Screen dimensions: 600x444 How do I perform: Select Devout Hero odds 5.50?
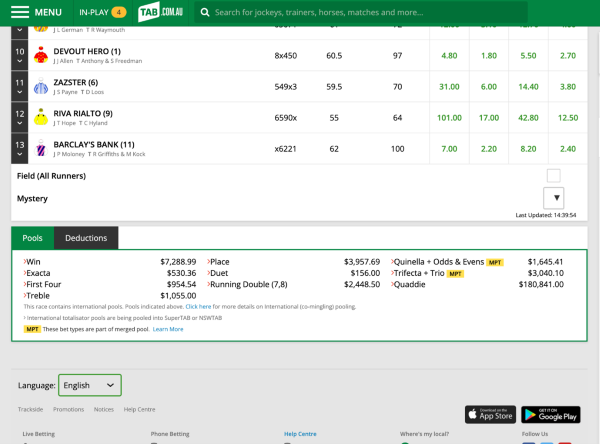click(x=528, y=56)
